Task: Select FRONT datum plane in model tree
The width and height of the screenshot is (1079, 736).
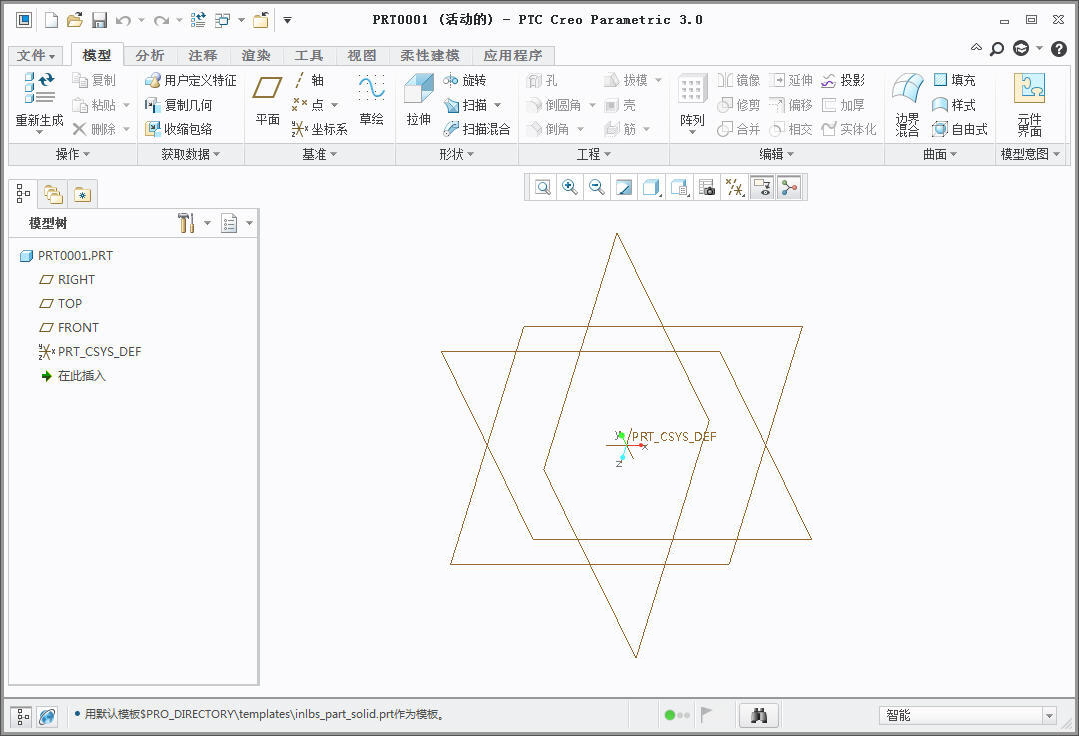Action: point(69,327)
